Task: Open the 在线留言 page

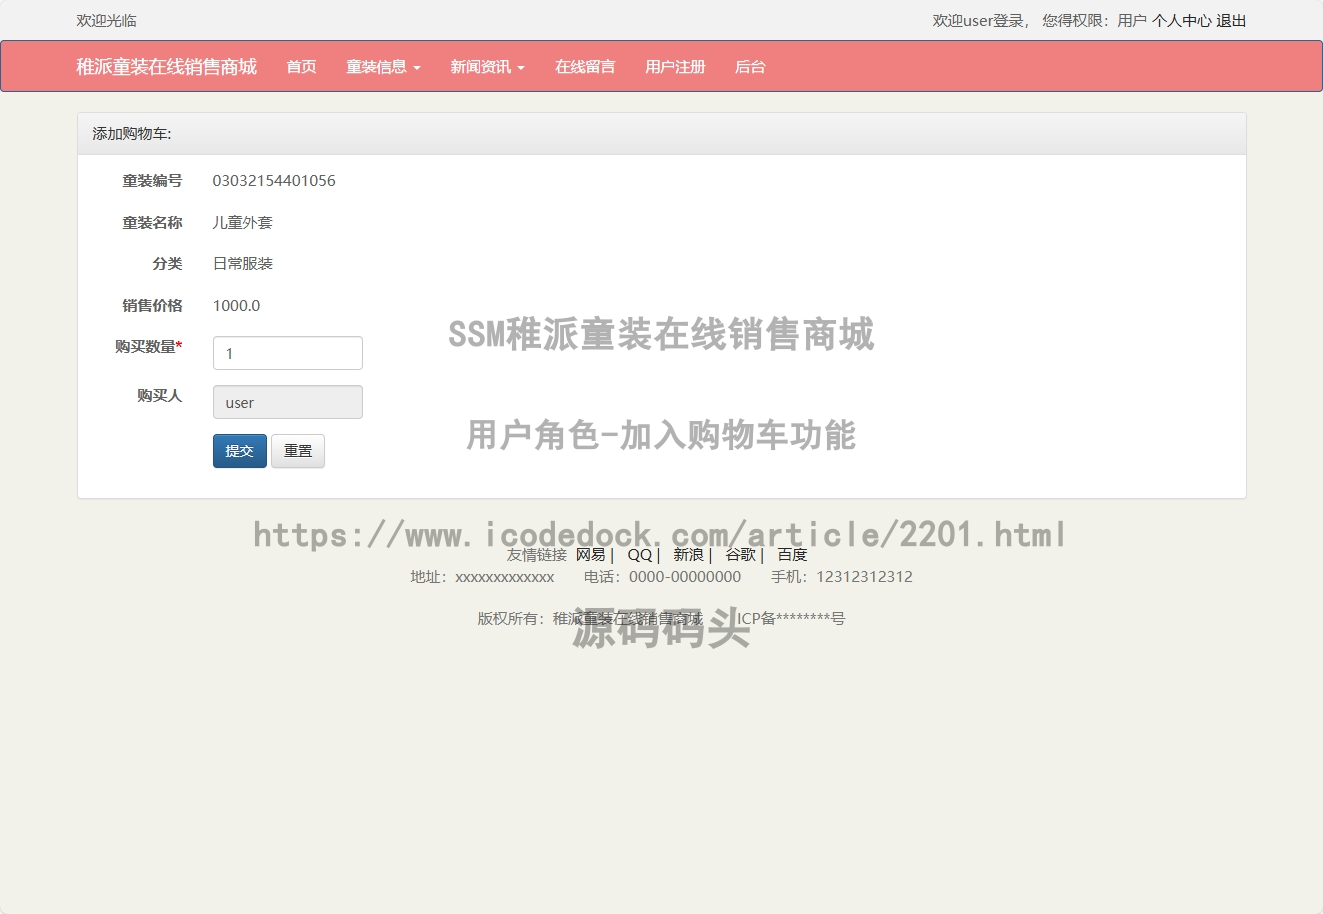Action: tap(585, 67)
